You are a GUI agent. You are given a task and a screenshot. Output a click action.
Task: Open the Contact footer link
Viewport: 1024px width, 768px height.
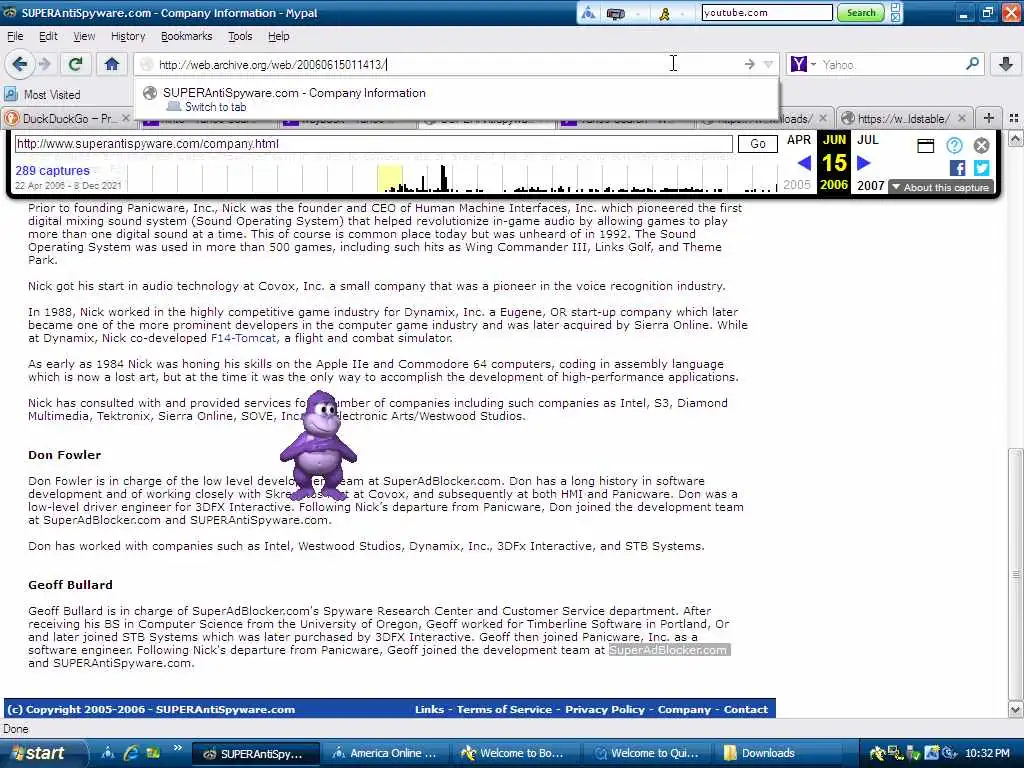coord(746,709)
